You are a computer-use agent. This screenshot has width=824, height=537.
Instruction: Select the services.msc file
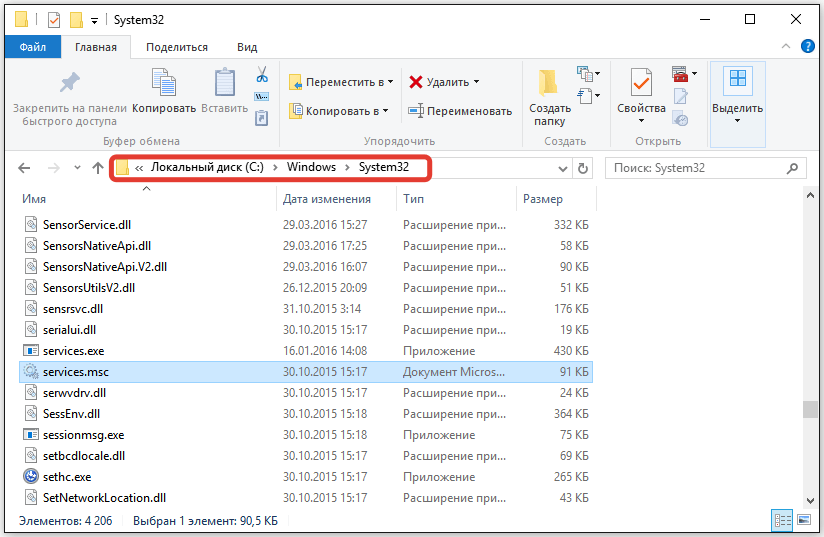coord(306,372)
